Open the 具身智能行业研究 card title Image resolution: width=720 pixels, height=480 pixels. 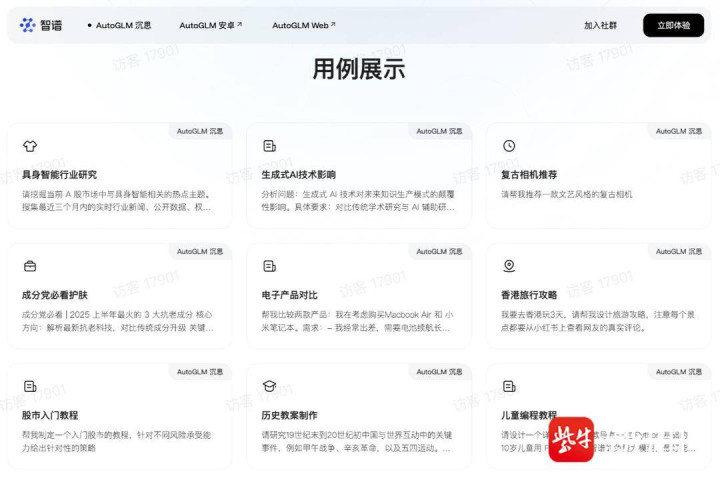[59, 175]
